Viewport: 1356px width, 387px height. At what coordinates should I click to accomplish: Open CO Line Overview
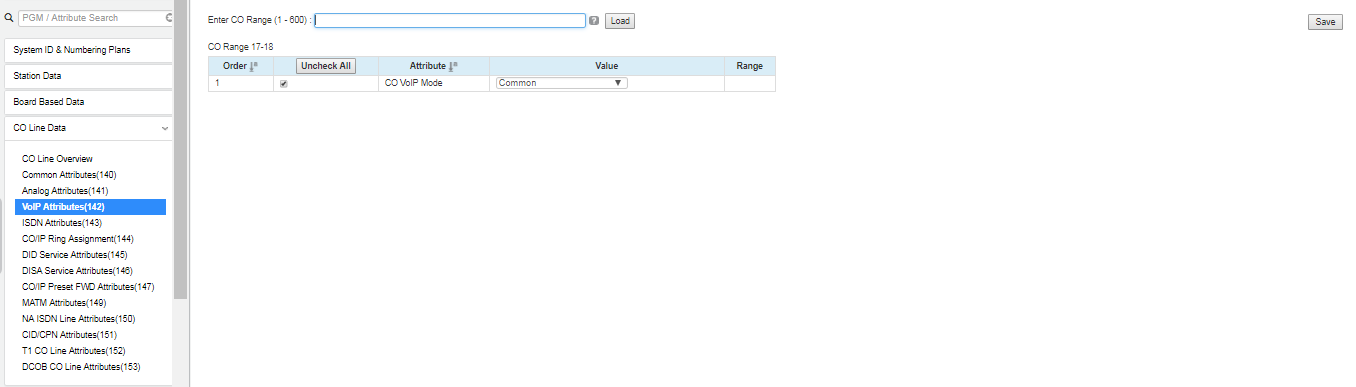tap(57, 159)
